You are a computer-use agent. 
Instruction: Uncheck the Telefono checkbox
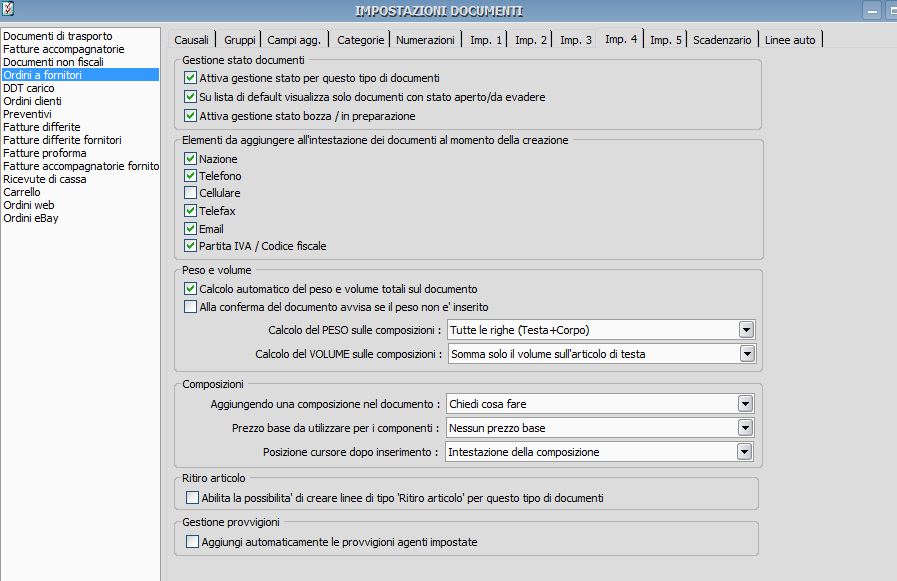[190, 175]
